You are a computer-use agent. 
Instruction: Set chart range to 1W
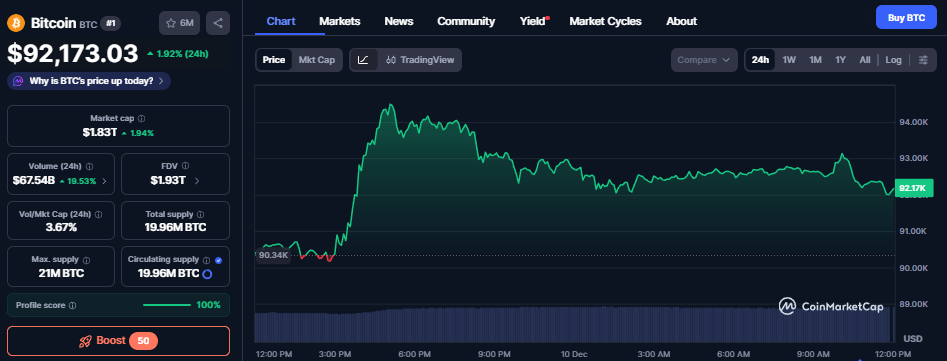tap(789, 60)
